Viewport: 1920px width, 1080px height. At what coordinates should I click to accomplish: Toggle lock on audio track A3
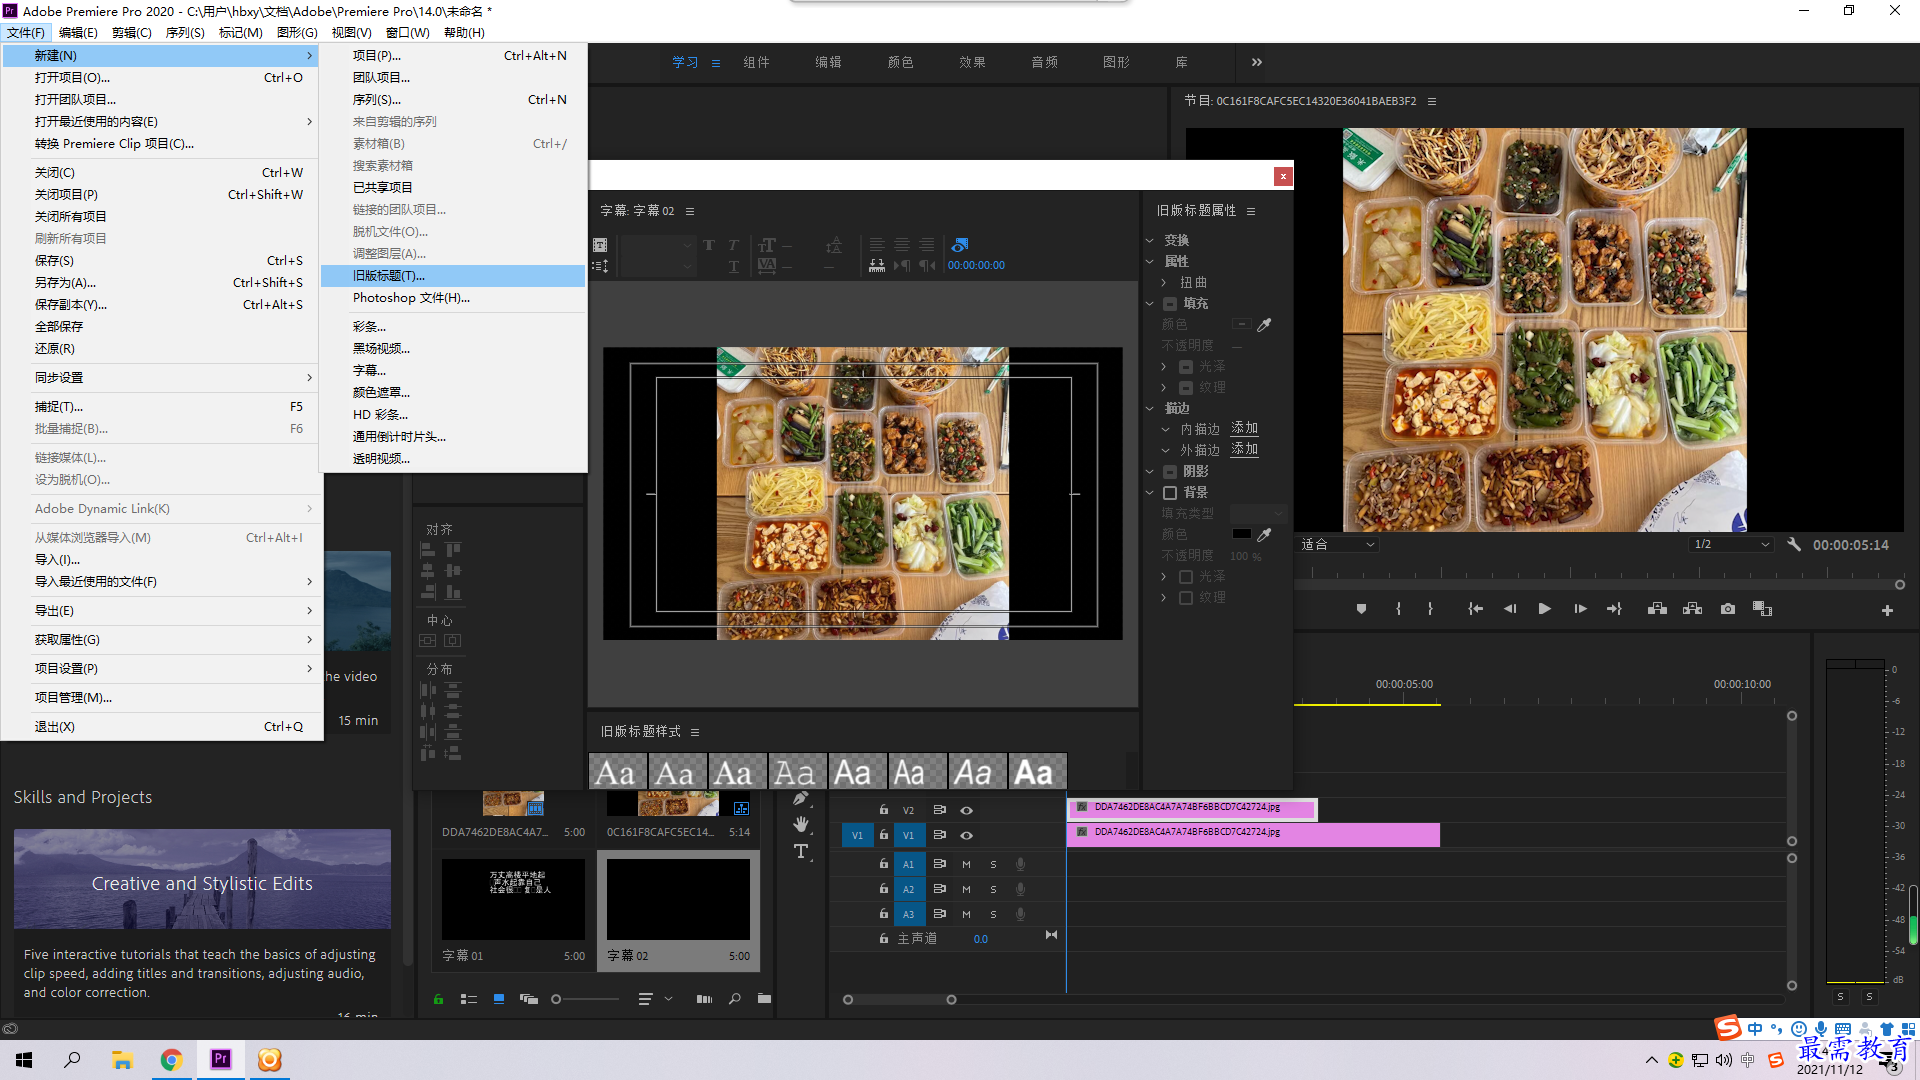point(884,913)
